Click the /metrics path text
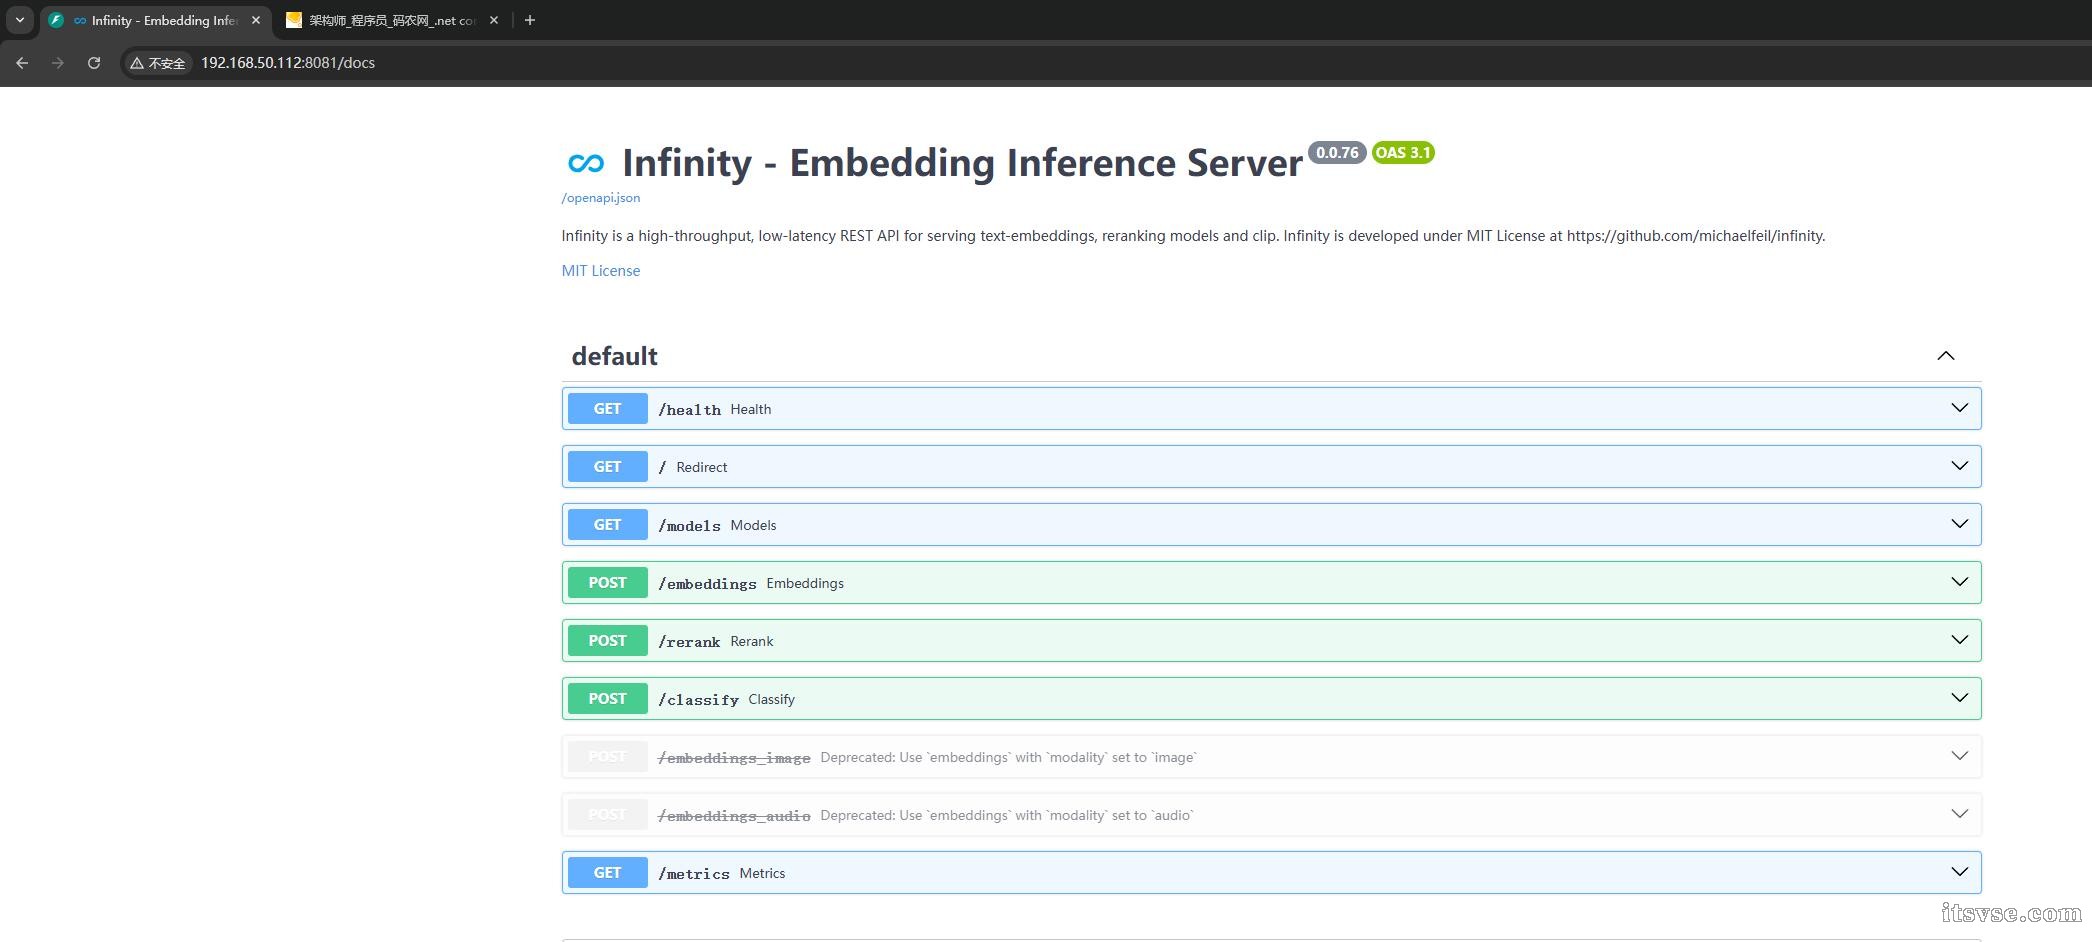Image resolution: width=2092 pixels, height=942 pixels. click(x=694, y=874)
